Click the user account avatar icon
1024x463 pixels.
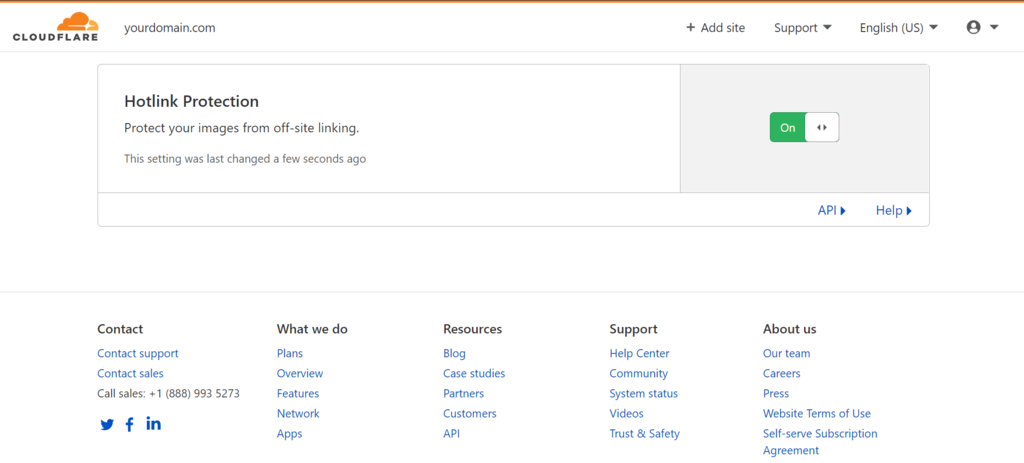(973, 28)
